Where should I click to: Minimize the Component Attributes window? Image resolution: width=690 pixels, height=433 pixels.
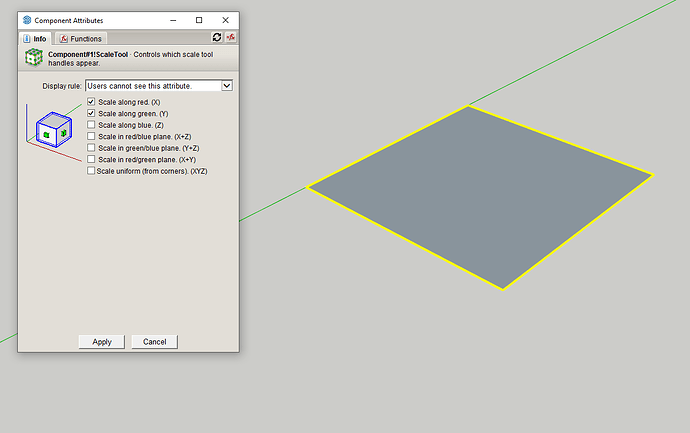point(173,20)
